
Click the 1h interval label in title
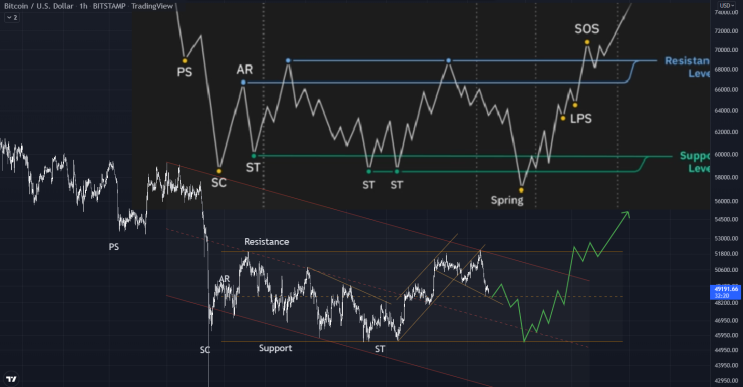tap(83, 6)
